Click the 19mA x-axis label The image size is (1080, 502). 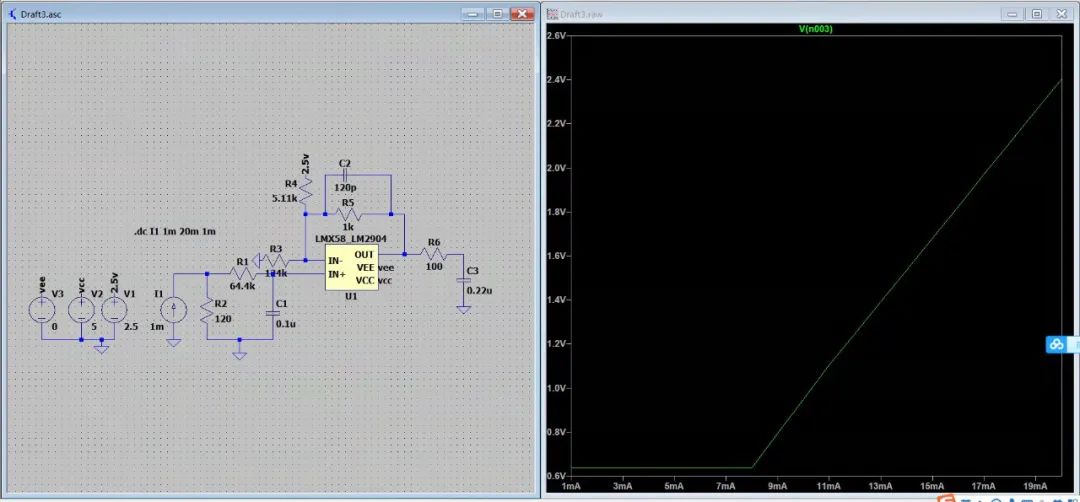click(1035, 486)
